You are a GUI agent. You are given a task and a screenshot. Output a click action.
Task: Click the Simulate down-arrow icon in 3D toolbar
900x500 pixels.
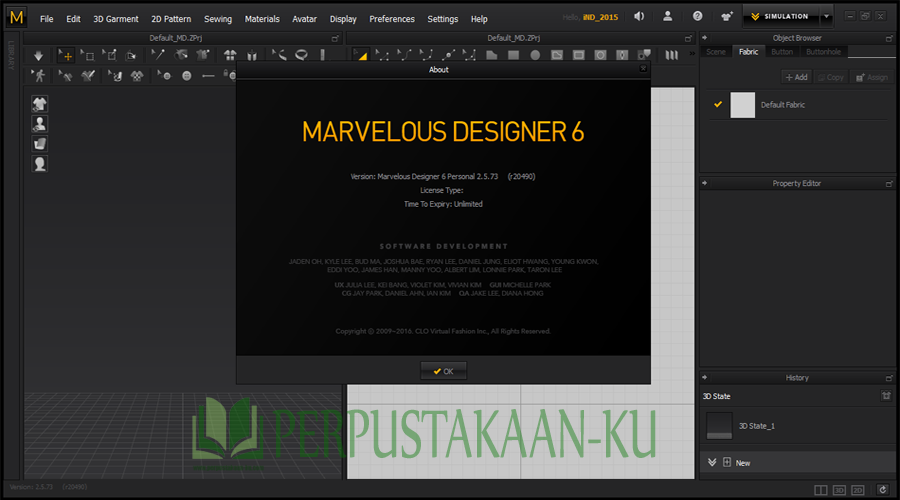click(38, 55)
